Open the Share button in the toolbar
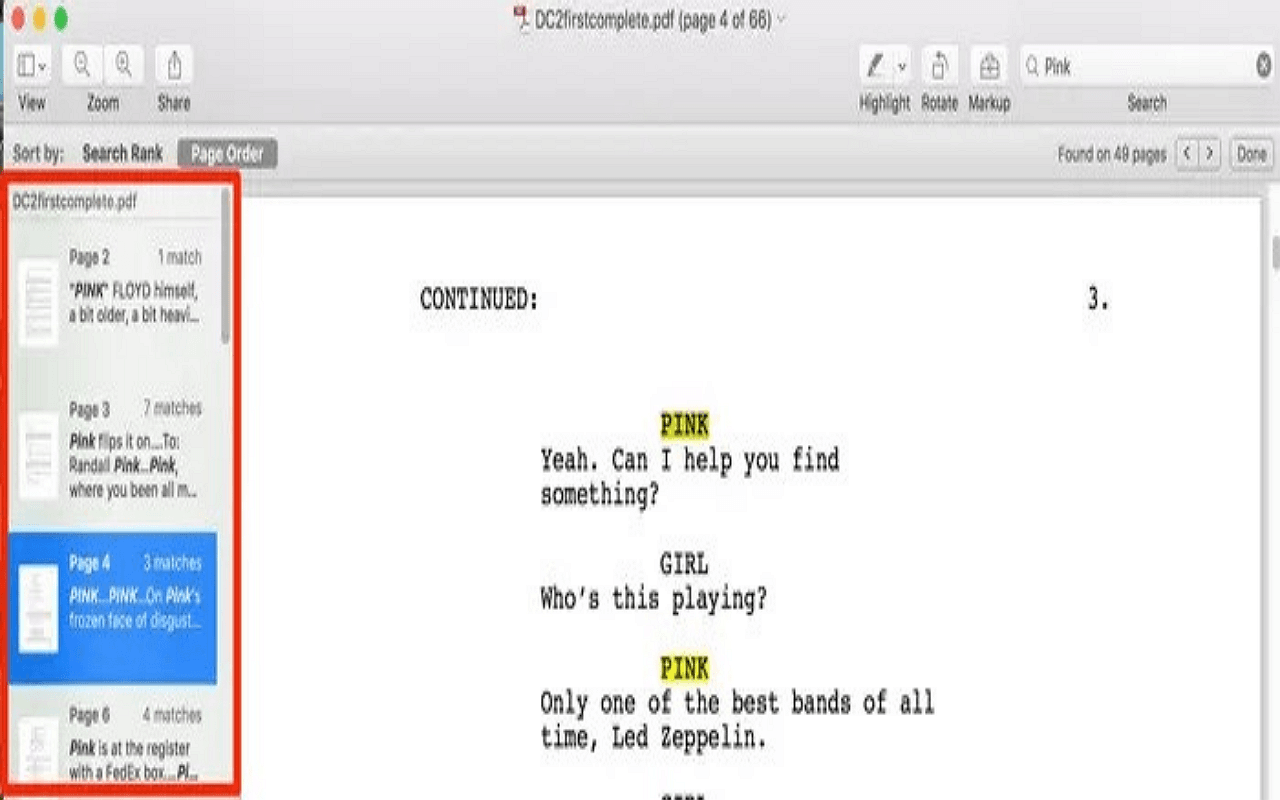 (x=174, y=66)
